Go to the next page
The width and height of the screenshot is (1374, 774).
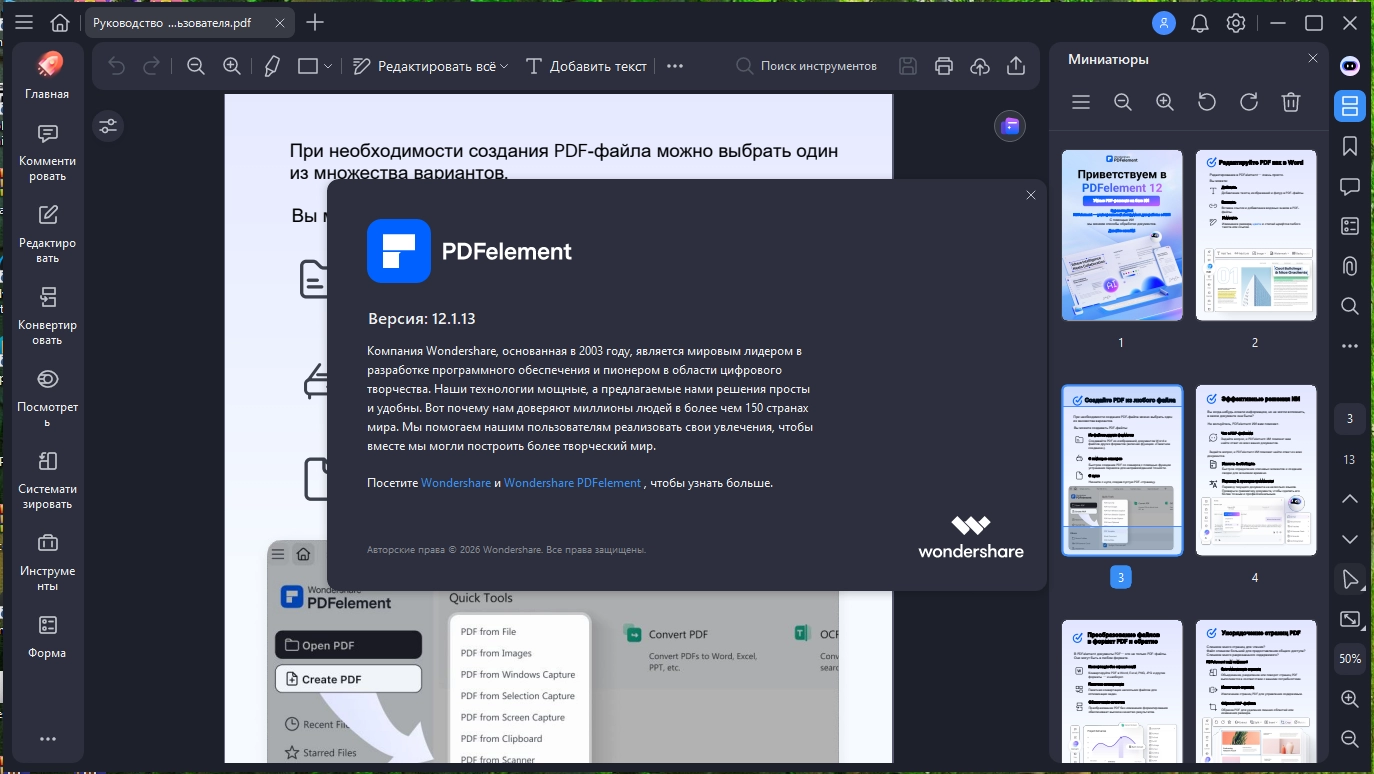point(1350,539)
